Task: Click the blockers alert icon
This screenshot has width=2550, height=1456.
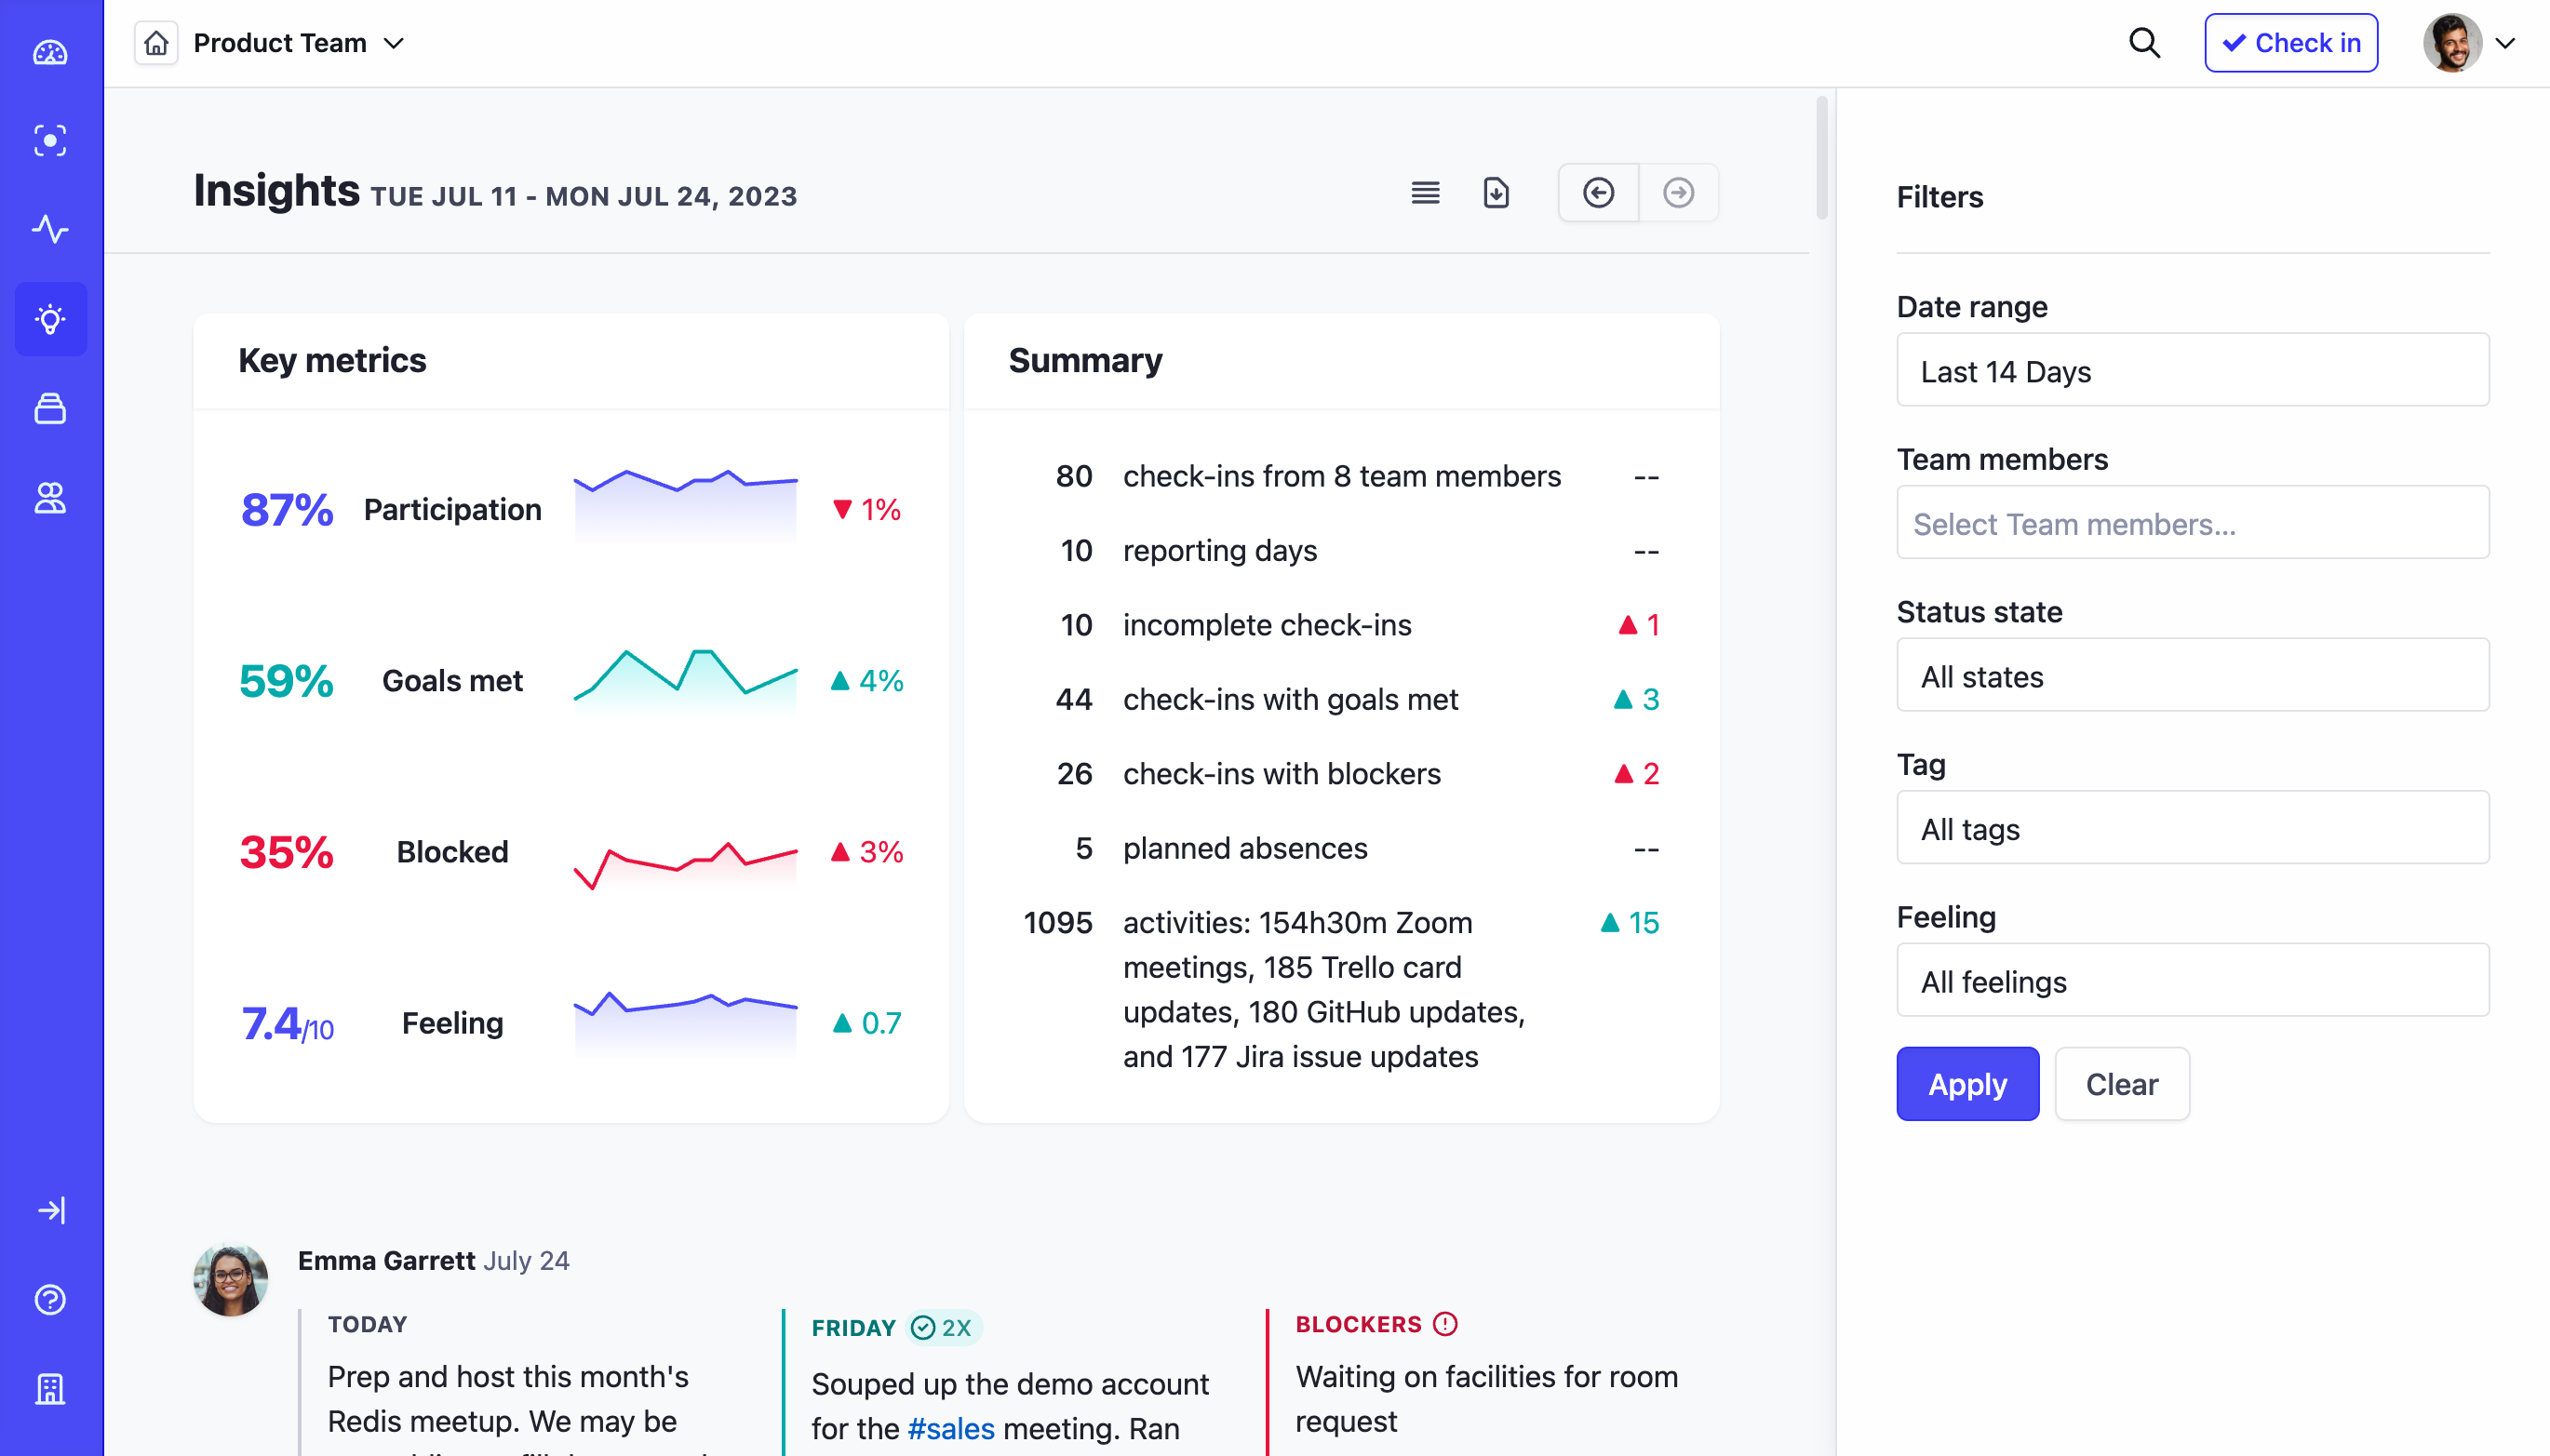Action: click(1445, 1324)
